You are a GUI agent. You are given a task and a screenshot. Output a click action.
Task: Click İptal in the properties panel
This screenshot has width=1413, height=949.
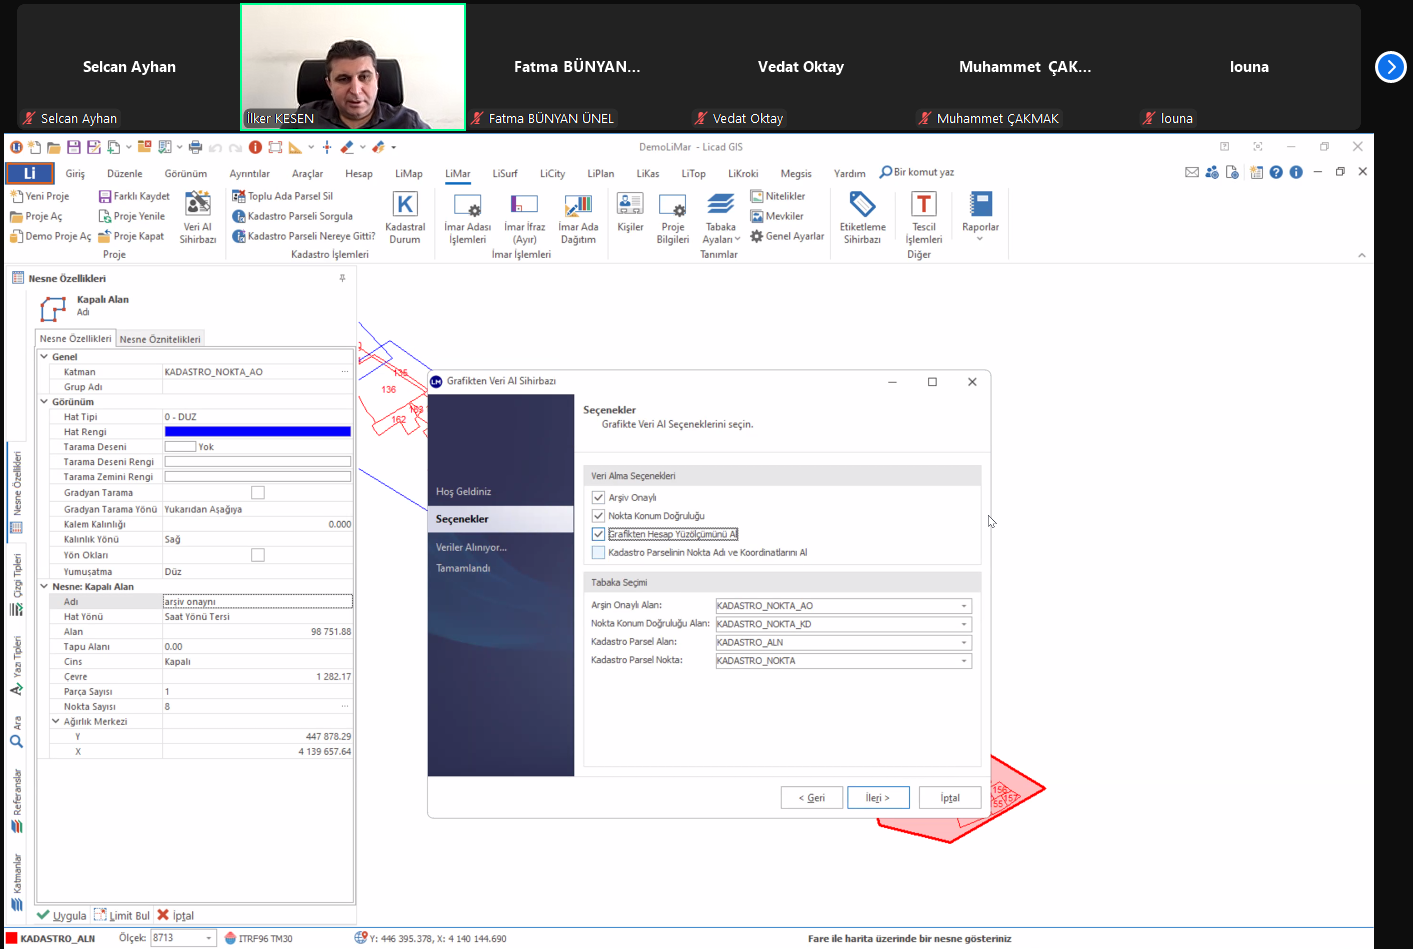click(175, 915)
